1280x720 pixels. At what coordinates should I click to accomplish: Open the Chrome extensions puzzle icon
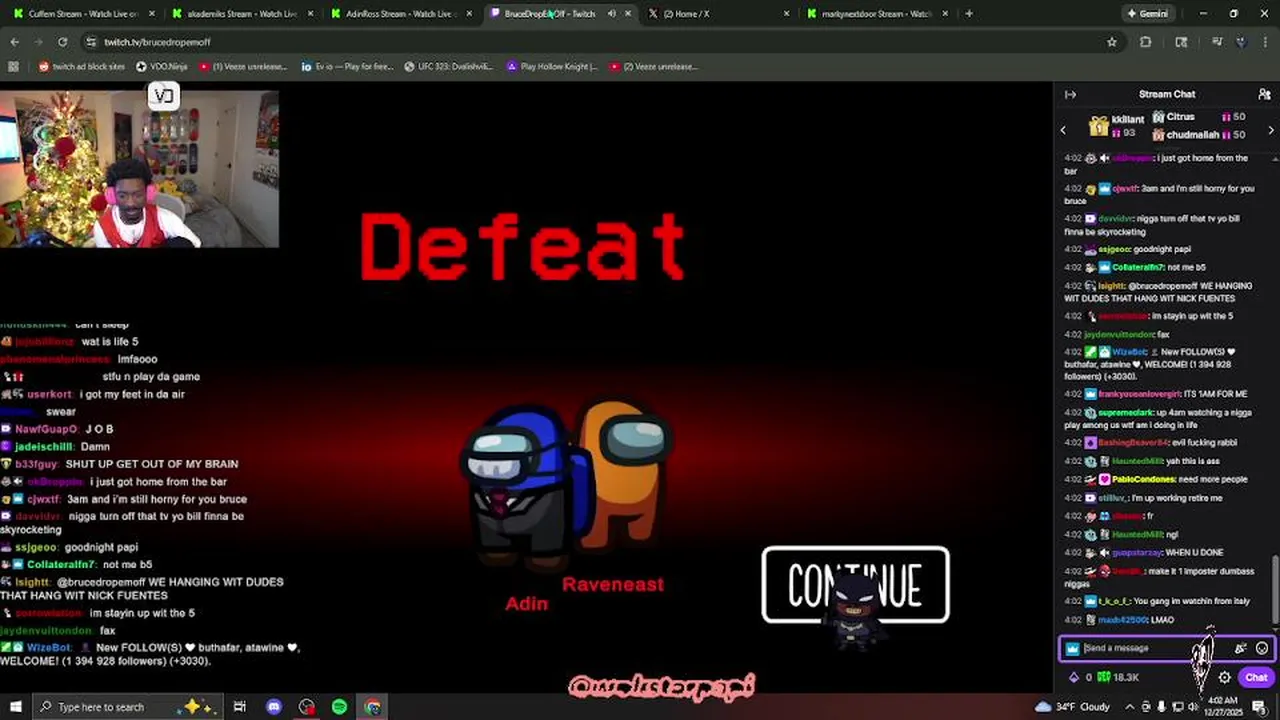(x=1145, y=42)
